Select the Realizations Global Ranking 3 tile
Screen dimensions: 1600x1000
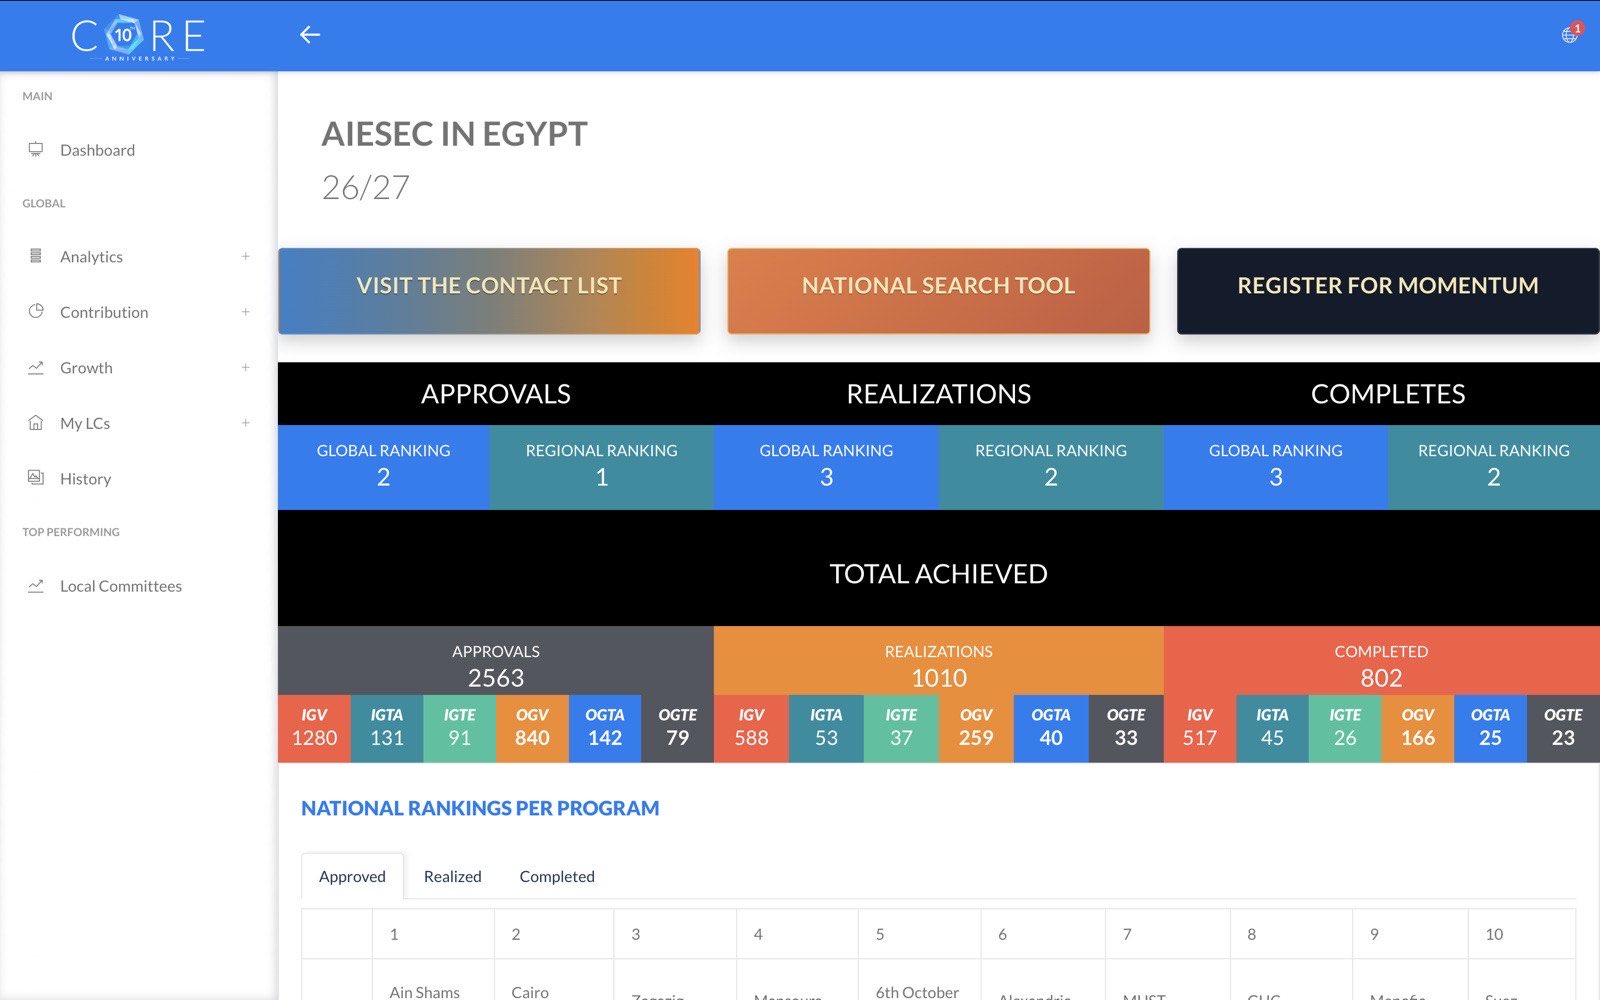pos(826,467)
